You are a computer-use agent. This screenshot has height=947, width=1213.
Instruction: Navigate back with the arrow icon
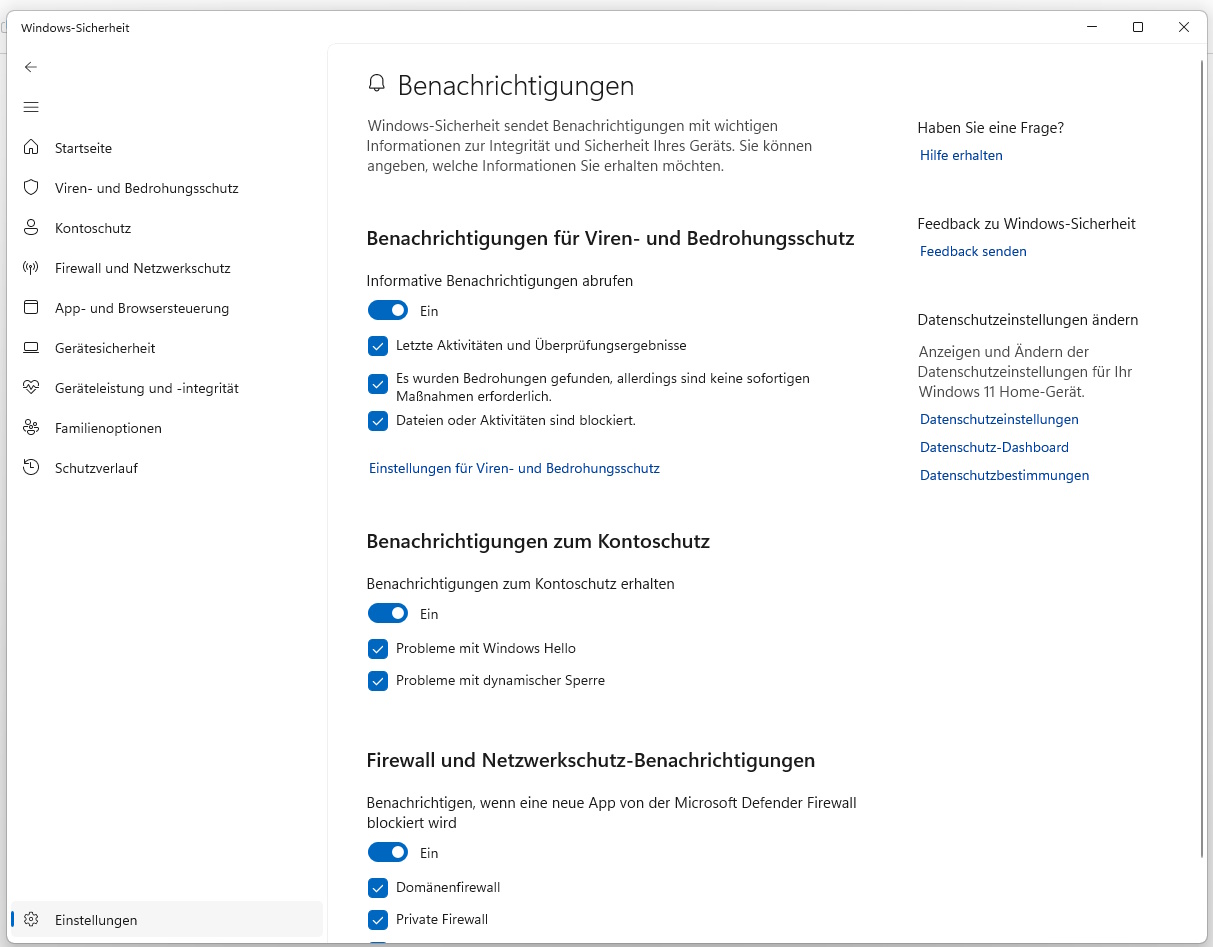(x=30, y=67)
